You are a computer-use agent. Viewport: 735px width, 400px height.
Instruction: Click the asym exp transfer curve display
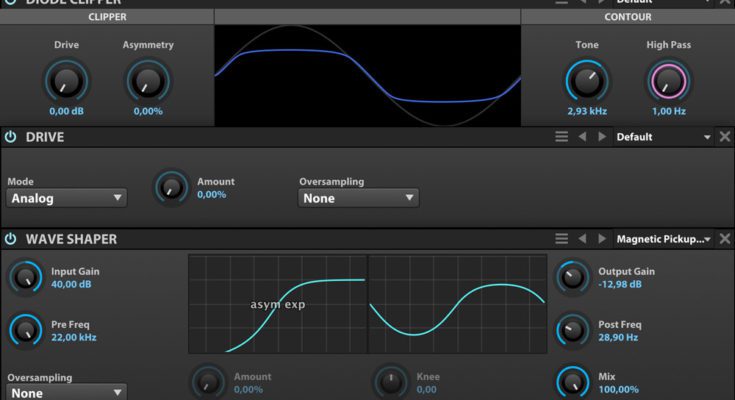pyautogui.click(x=277, y=303)
